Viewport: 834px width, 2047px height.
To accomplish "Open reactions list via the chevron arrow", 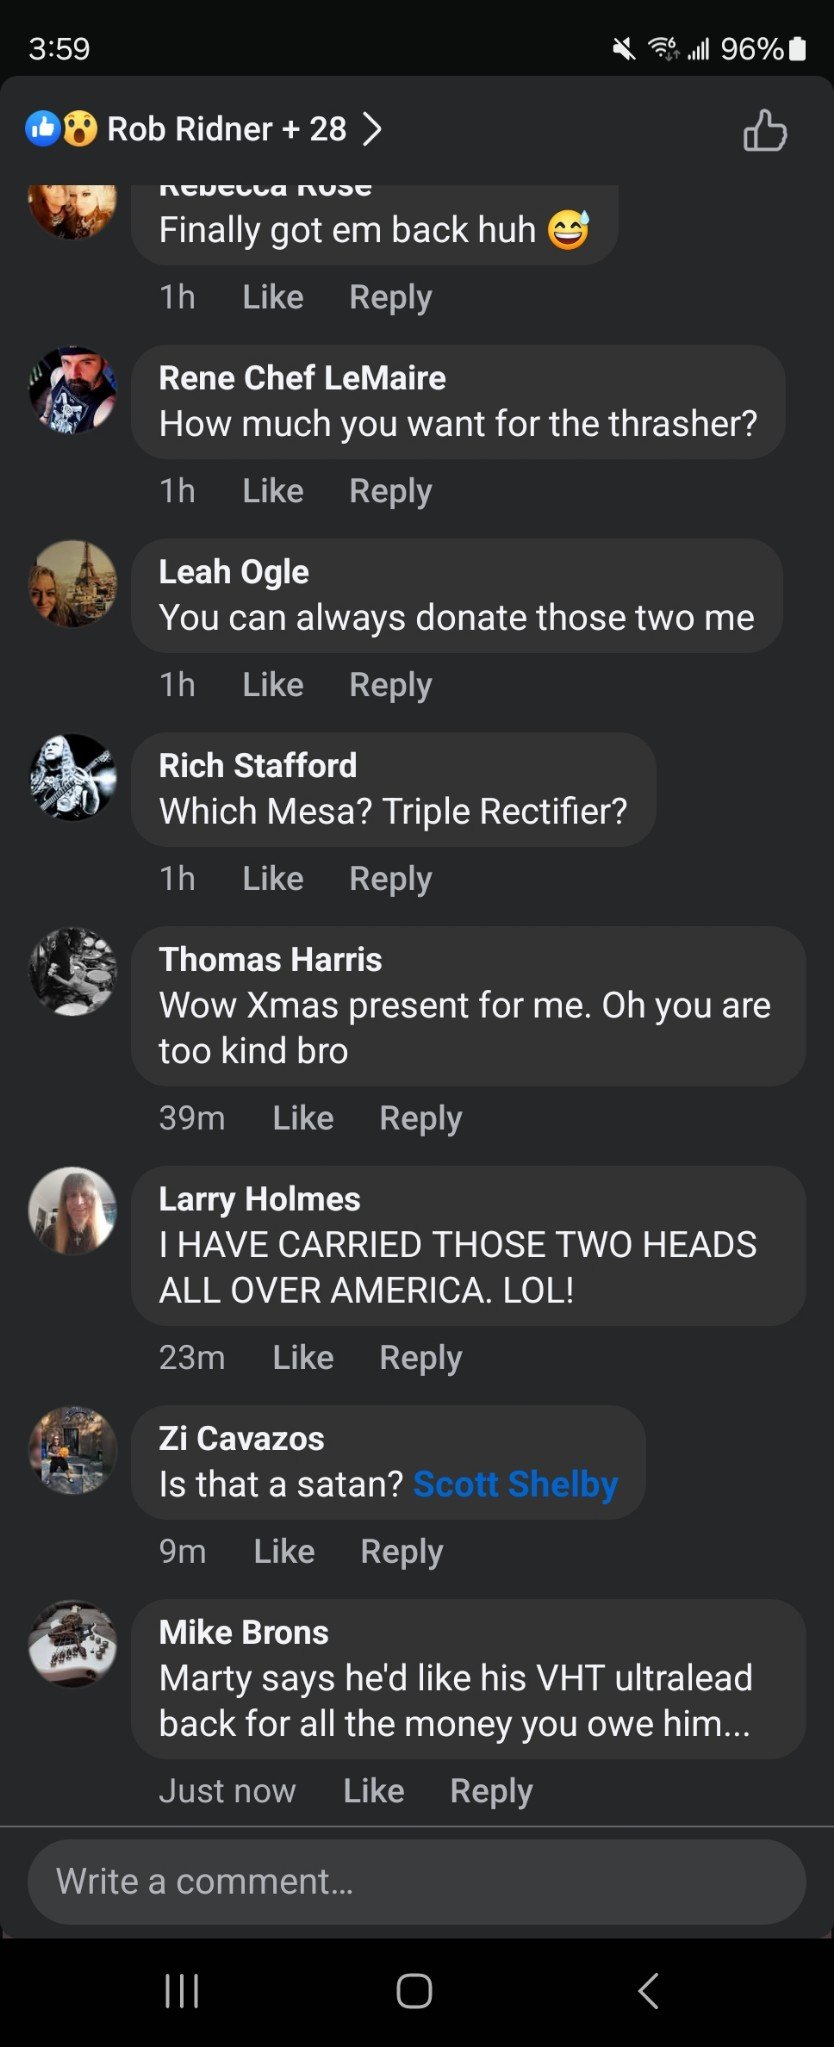I will point(372,129).
